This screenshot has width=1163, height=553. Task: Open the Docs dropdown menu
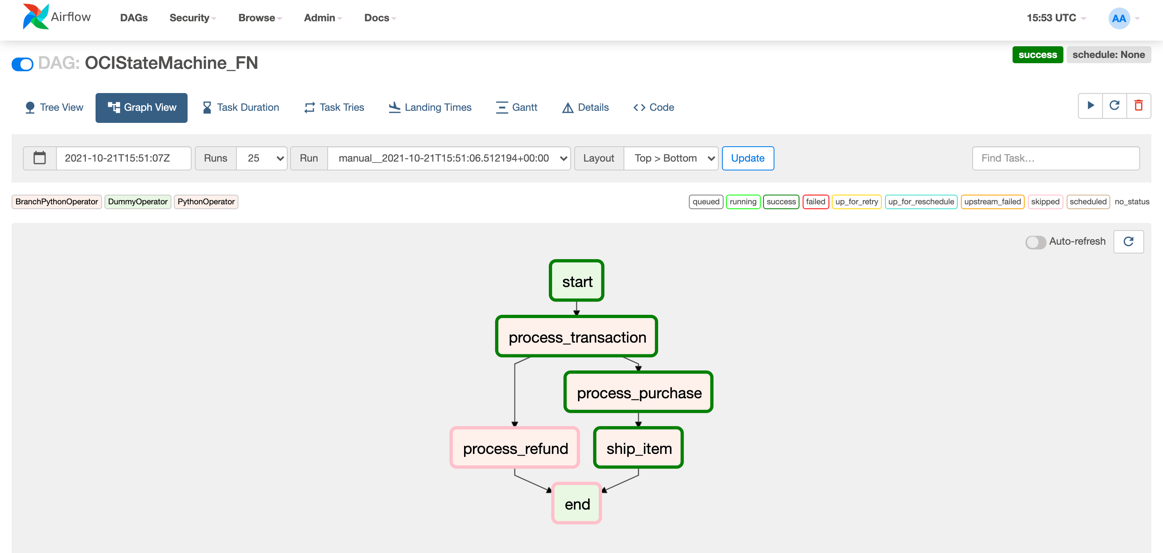click(x=380, y=18)
